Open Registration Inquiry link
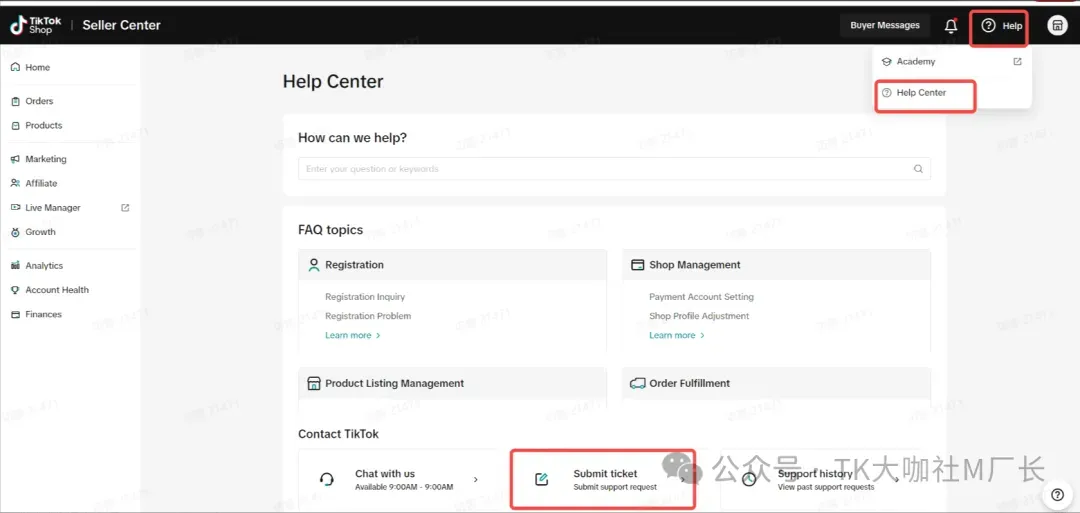Viewport: 1080px width, 513px height. coord(365,297)
